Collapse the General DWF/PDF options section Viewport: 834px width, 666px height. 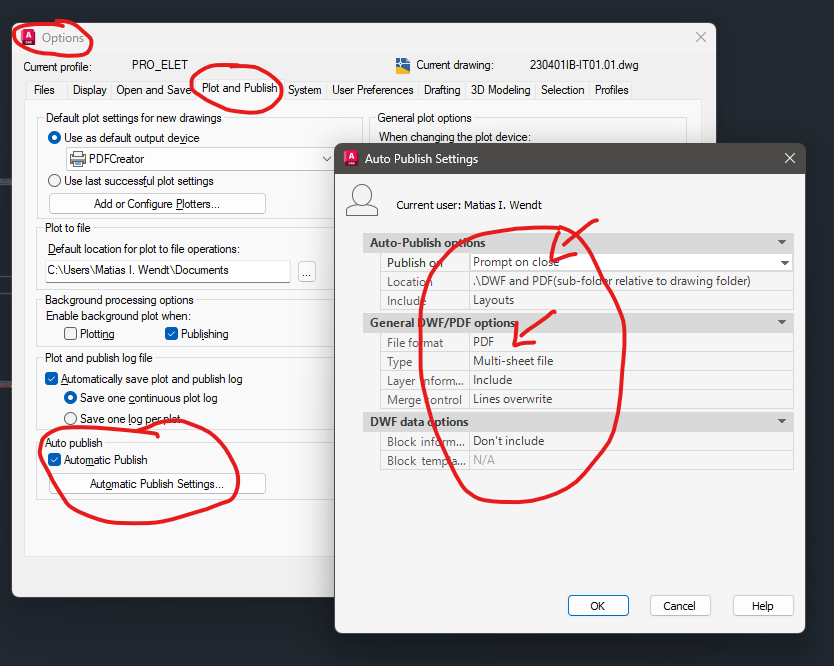(x=782, y=322)
